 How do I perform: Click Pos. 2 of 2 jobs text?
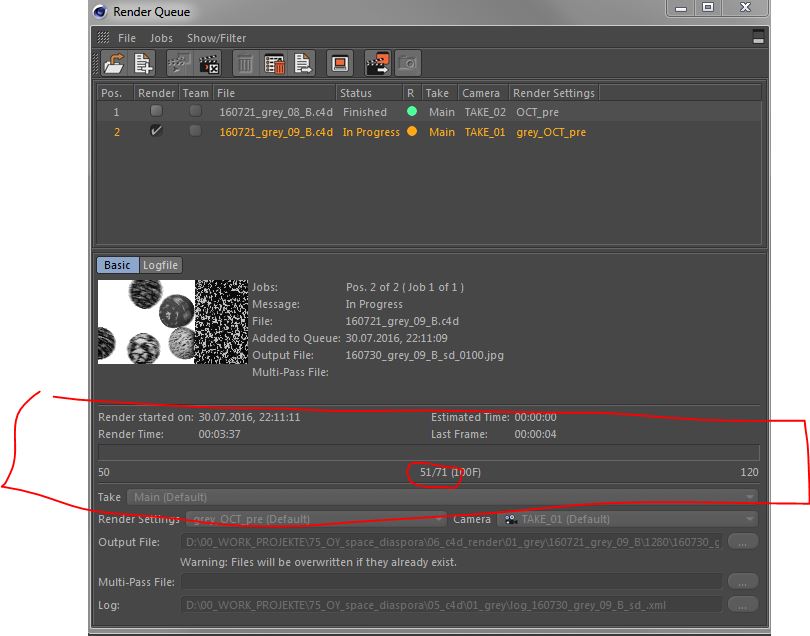point(404,287)
